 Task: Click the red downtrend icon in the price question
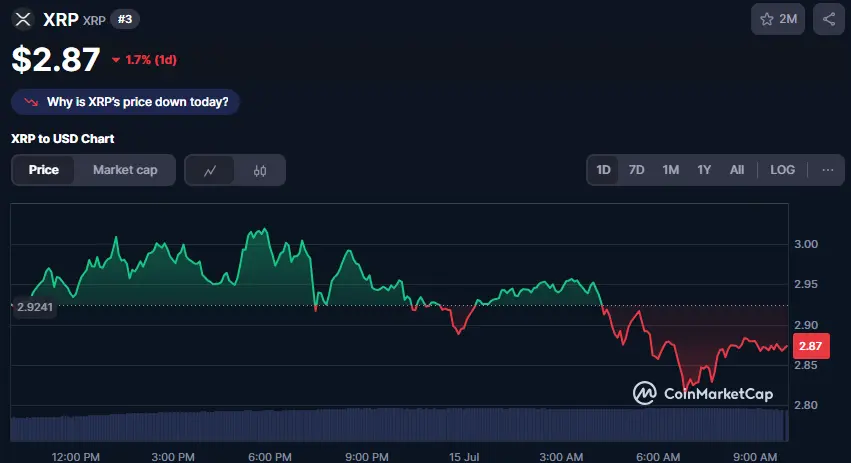point(31,102)
